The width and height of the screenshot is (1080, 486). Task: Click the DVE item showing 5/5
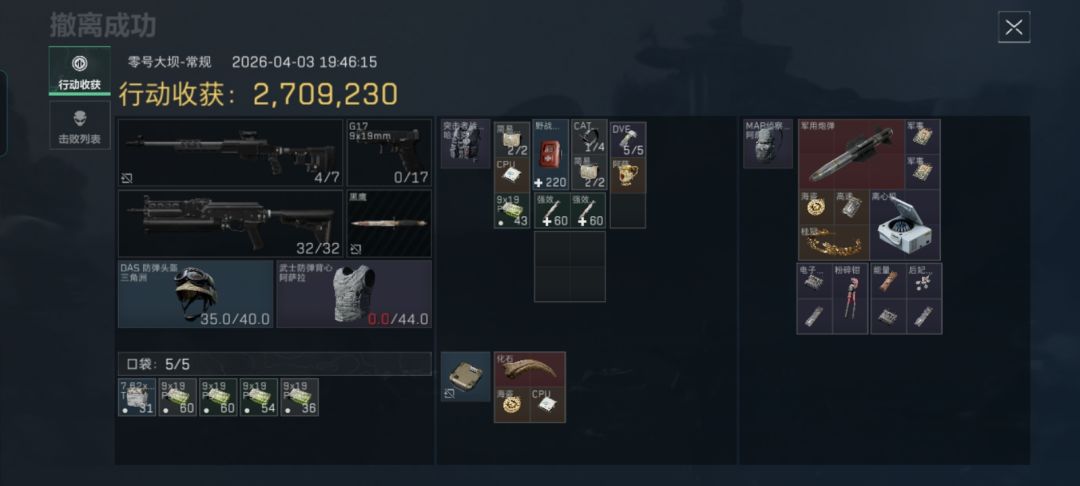coord(627,139)
